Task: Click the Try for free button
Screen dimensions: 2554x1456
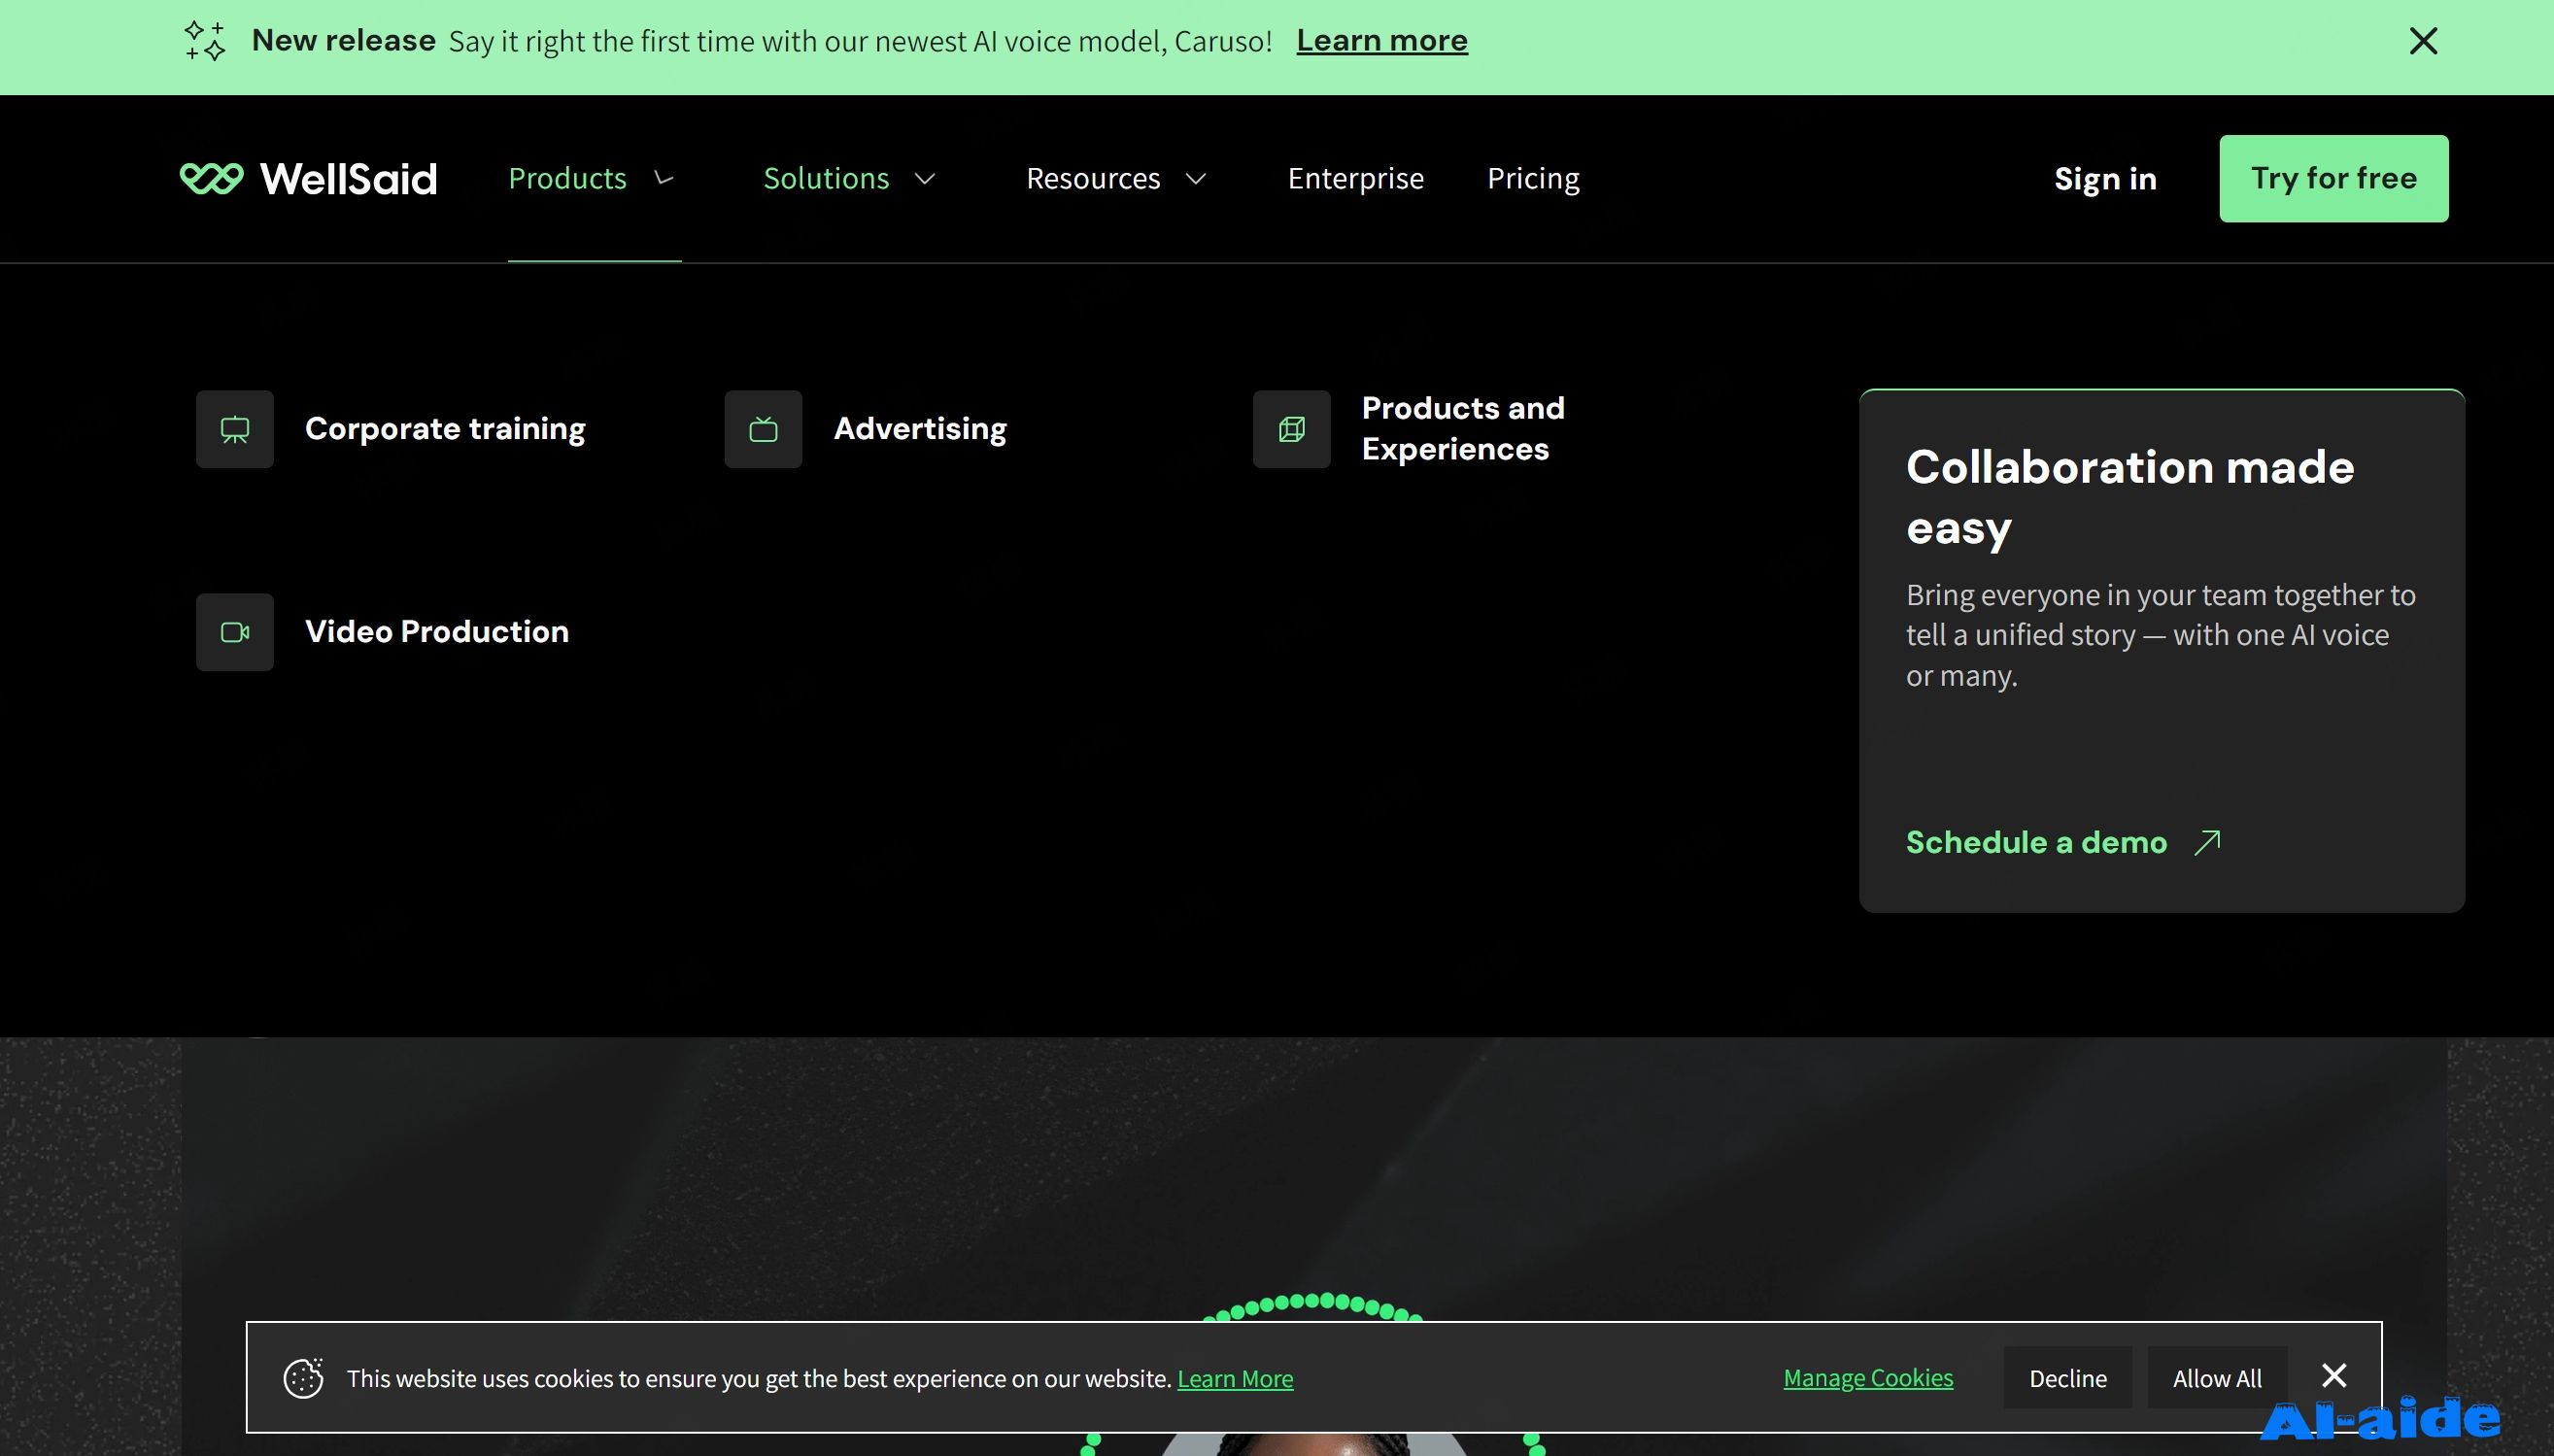Action: [2334, 179]
